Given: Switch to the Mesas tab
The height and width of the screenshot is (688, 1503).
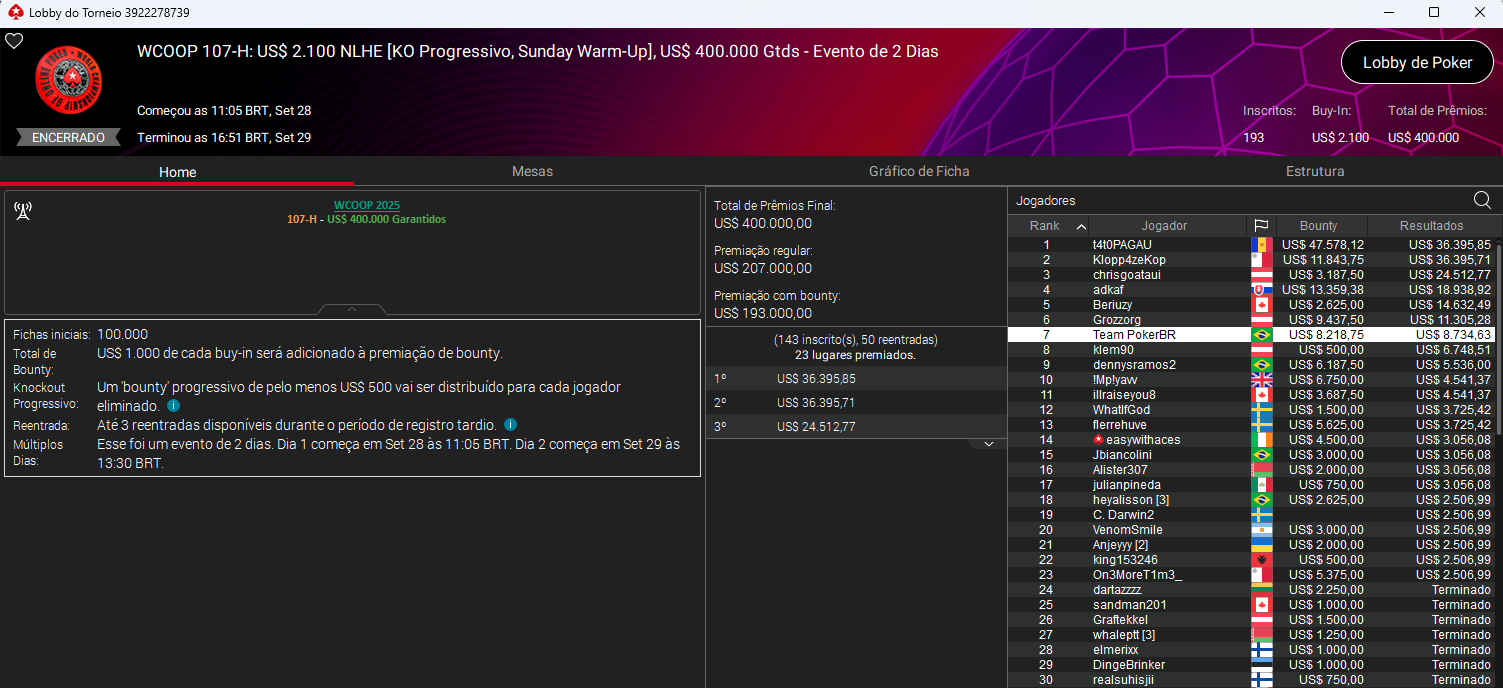Looking at the screenshot, I should coord(532,171).
